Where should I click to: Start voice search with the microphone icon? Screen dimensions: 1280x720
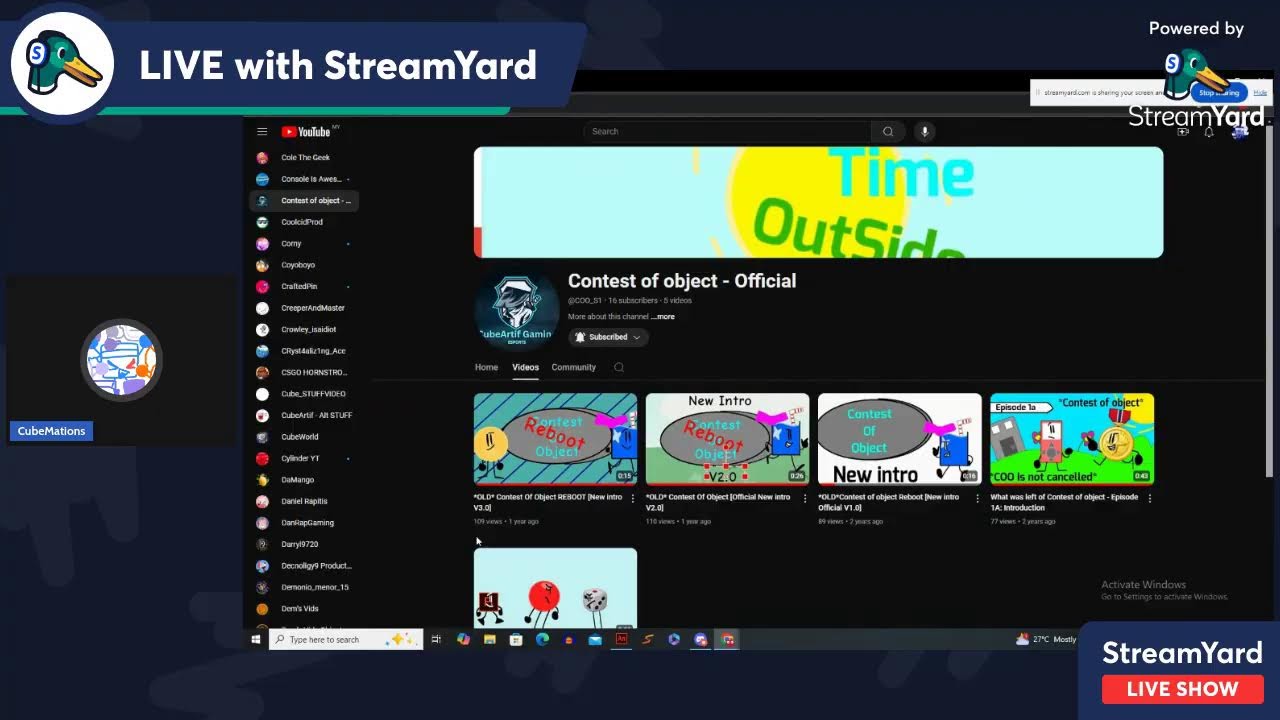tap(925, 132)
